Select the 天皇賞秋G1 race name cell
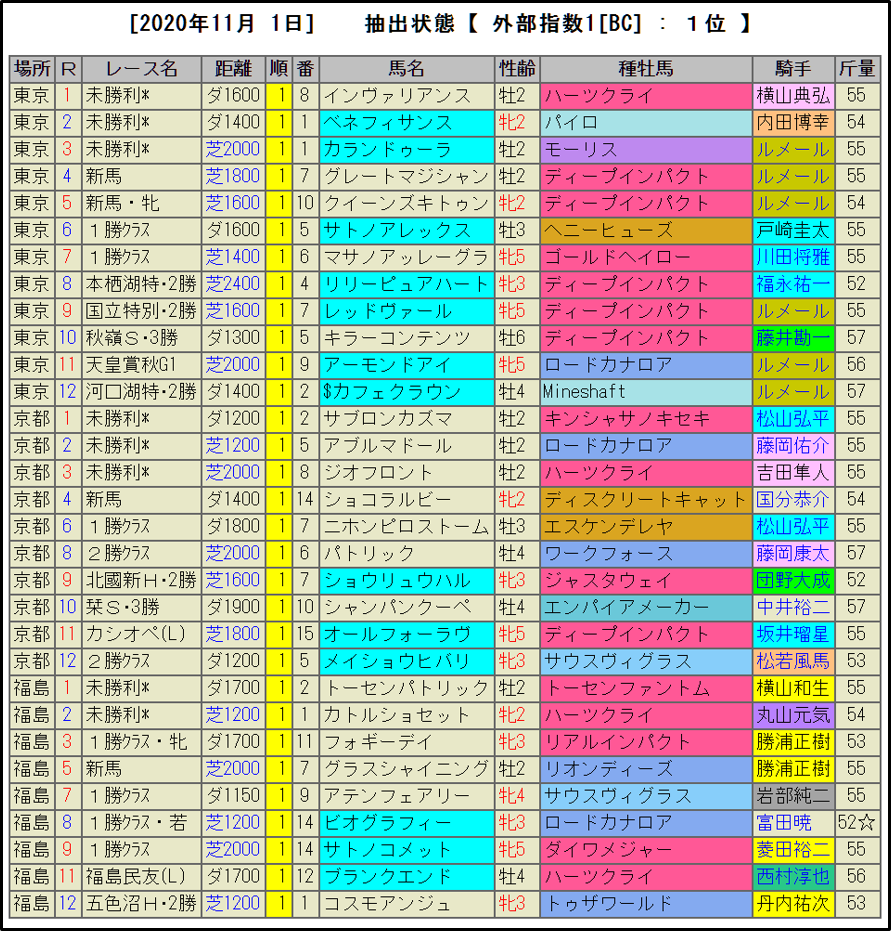 (141, 365)
